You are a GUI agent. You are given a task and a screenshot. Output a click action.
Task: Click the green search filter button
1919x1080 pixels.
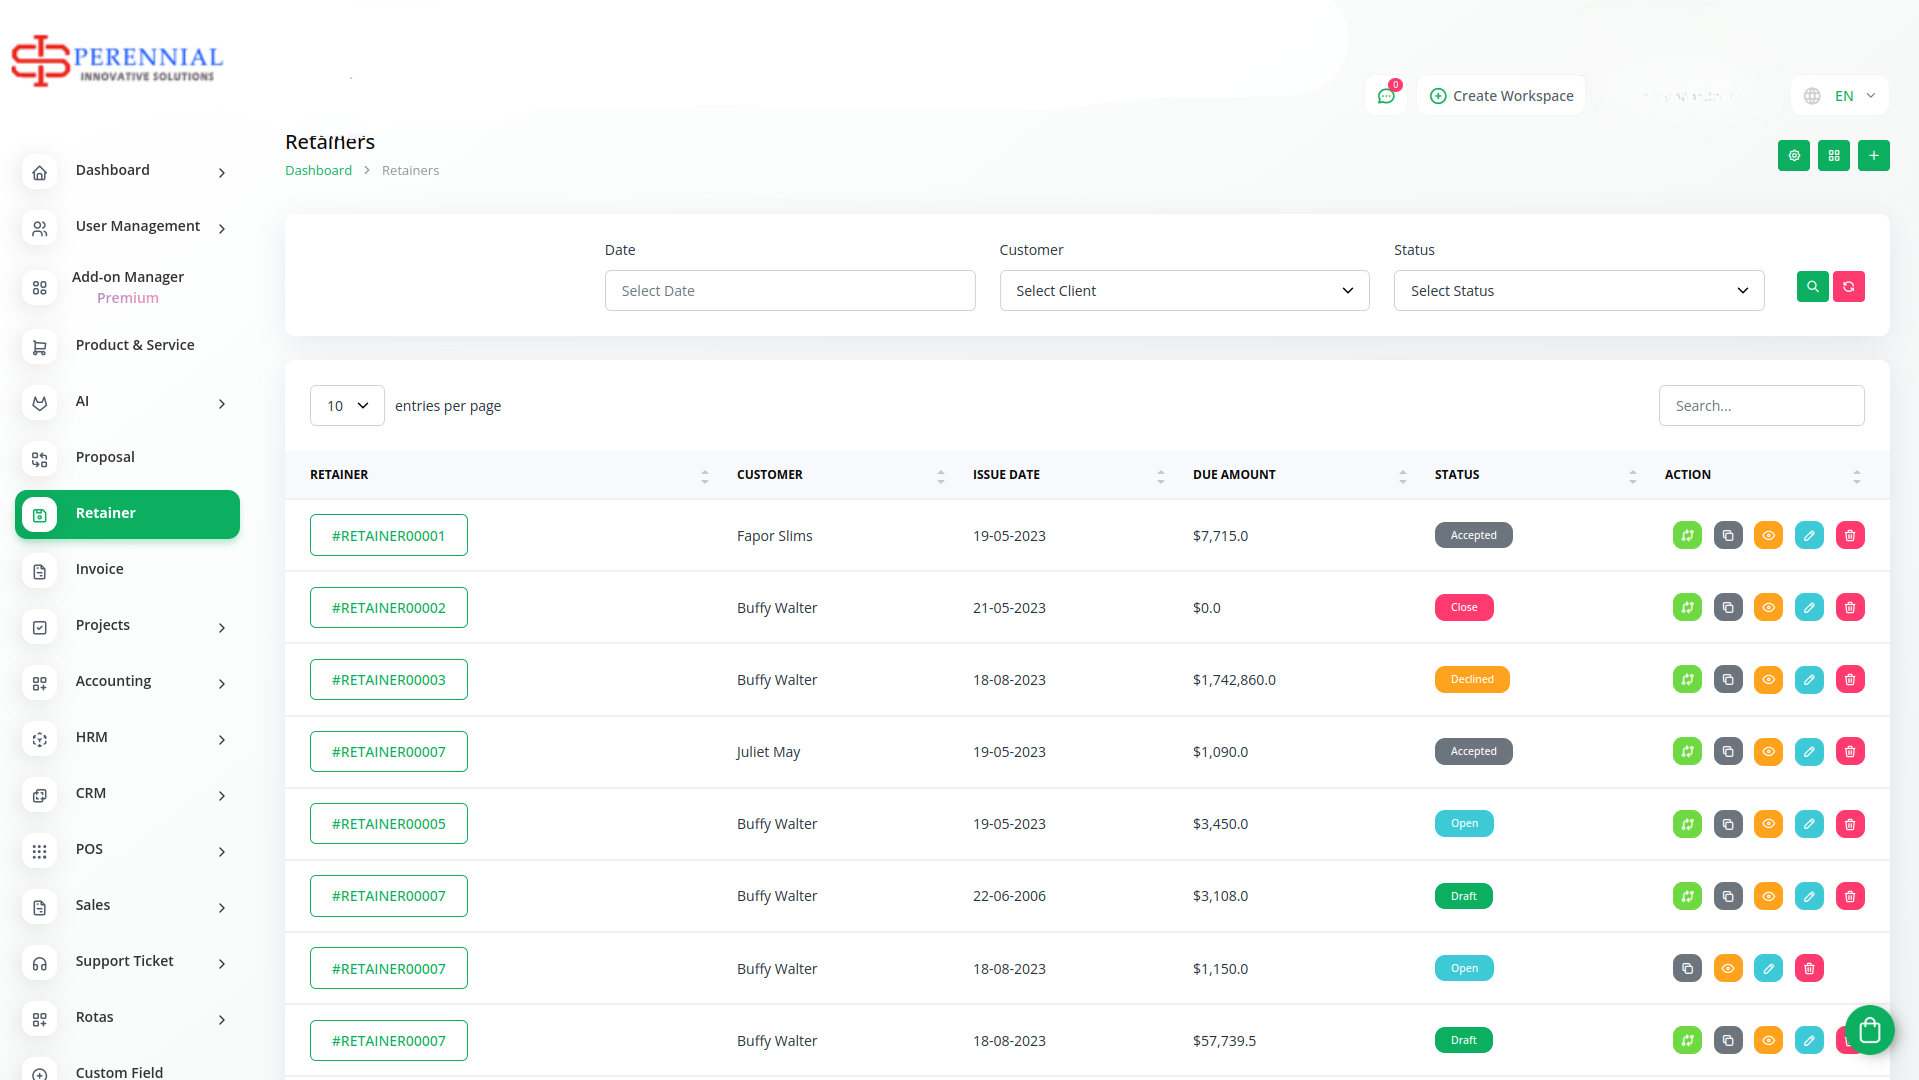tap(1812, 287)
